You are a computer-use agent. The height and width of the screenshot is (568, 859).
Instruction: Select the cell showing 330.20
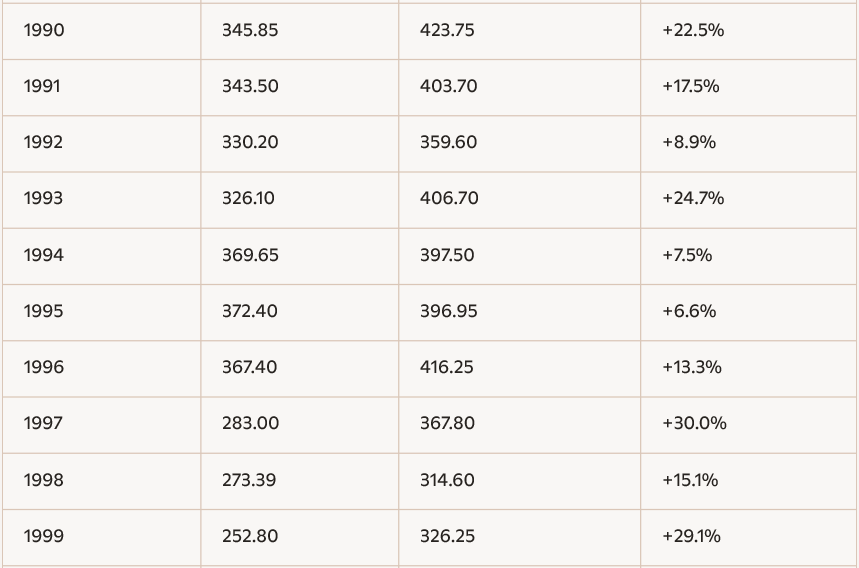coord(250,142)
